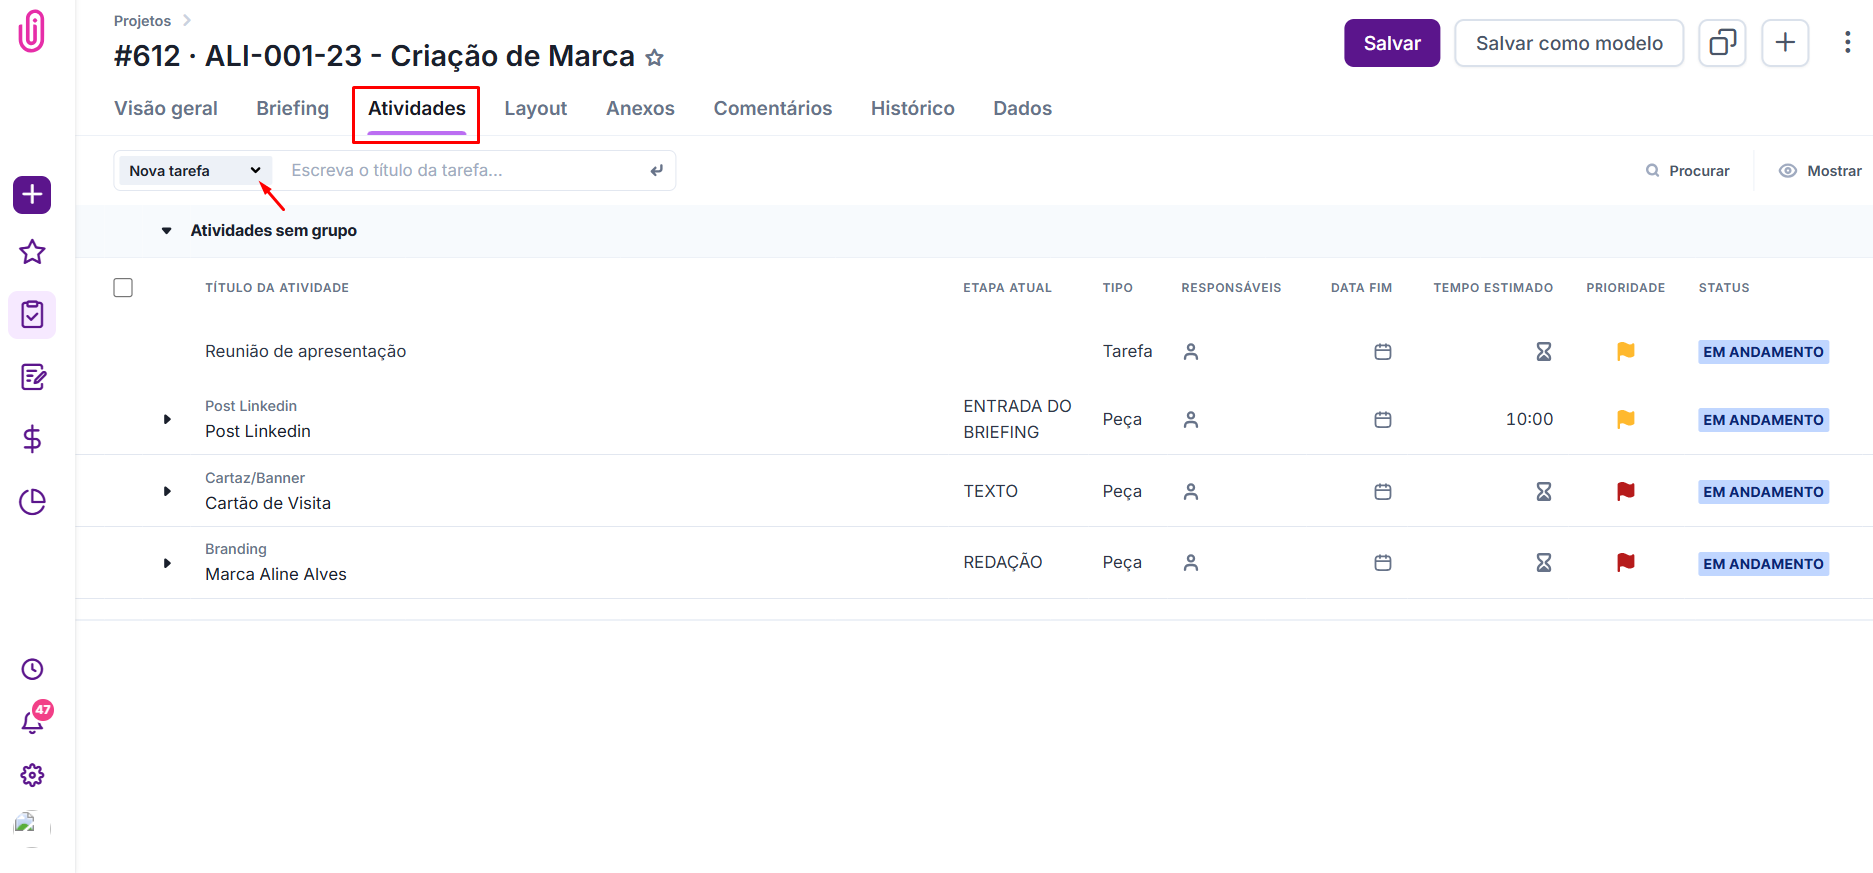Expand the Marca Aline Alves row
This screenshot has height=873, width=1873.
coord(167,563)
